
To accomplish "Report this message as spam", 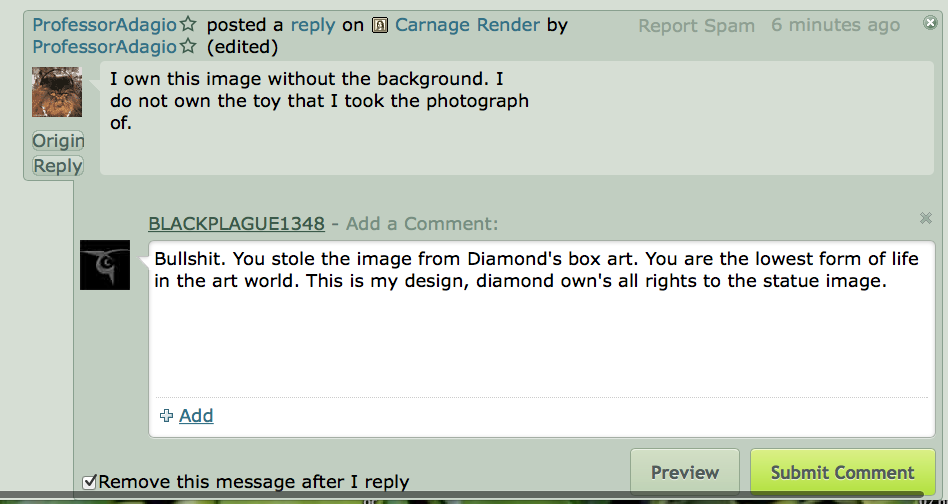I will click(x=696, y=26).
